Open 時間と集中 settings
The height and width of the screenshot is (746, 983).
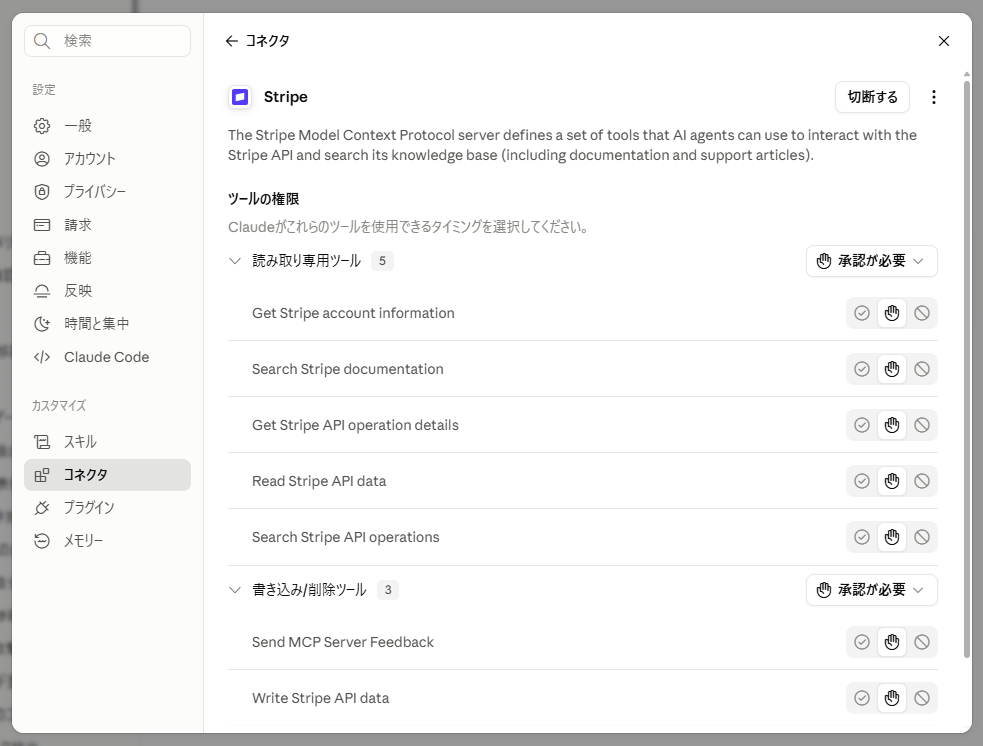click(x=107, y=323)
